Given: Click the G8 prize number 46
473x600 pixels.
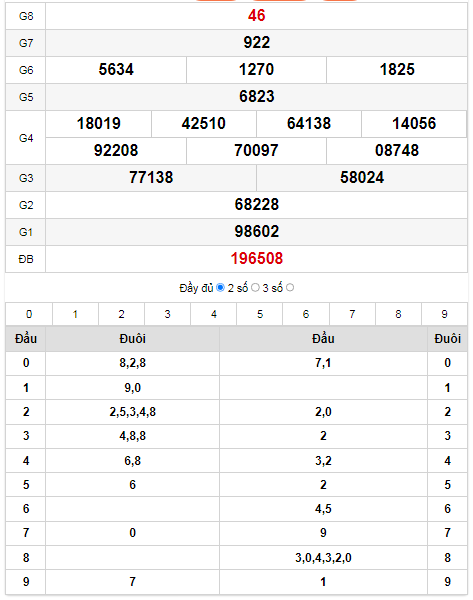Looking at the screenshot, I should (x=256, y=16).
